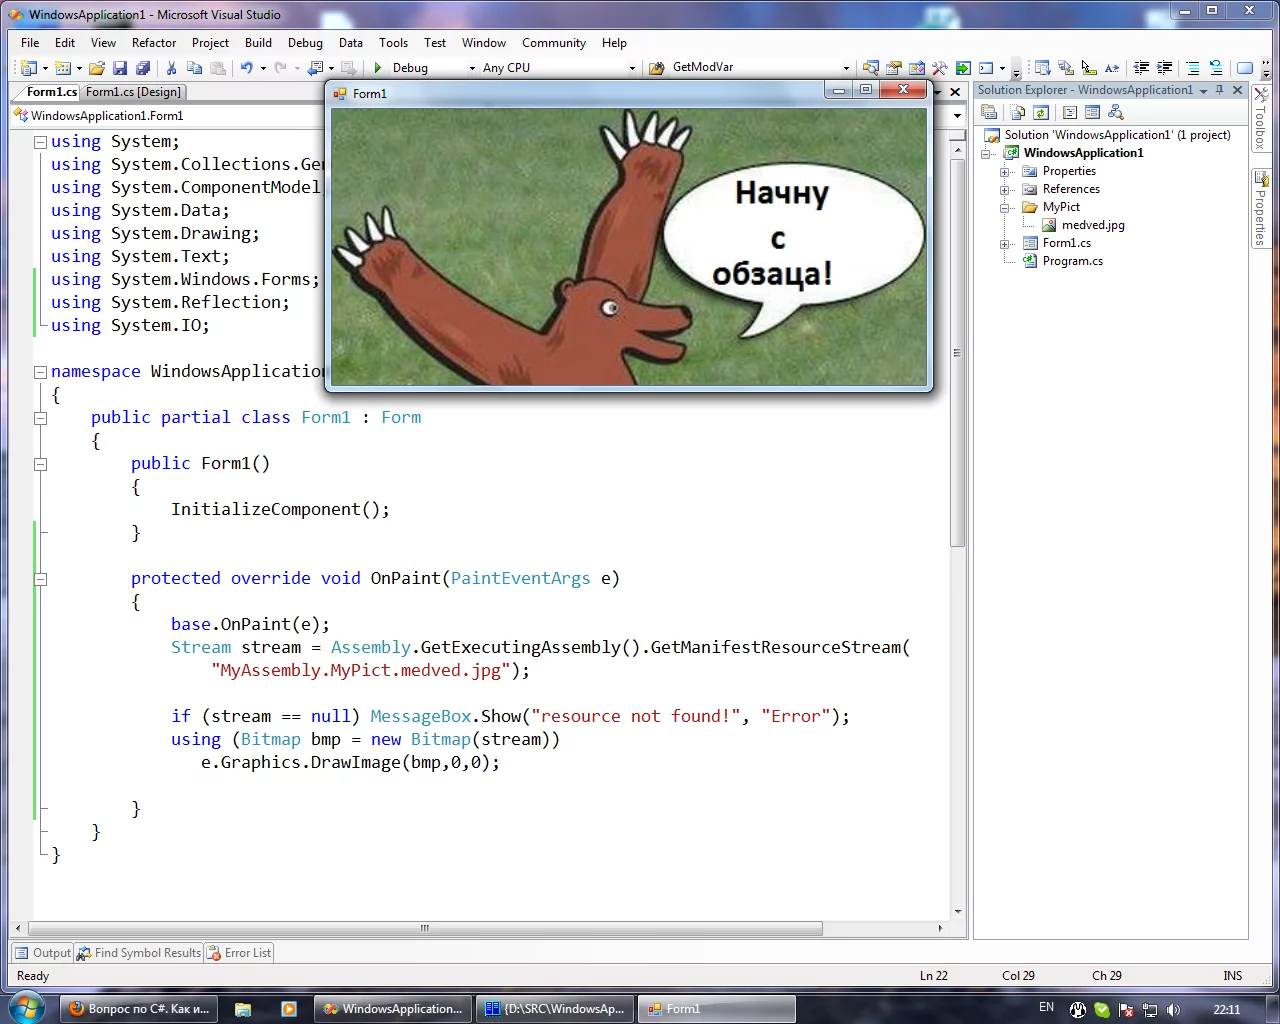This screenshot has height=1024, width=1280.
Task: Switch to Form1.cs [Design] tab
Action: [133, 92]
